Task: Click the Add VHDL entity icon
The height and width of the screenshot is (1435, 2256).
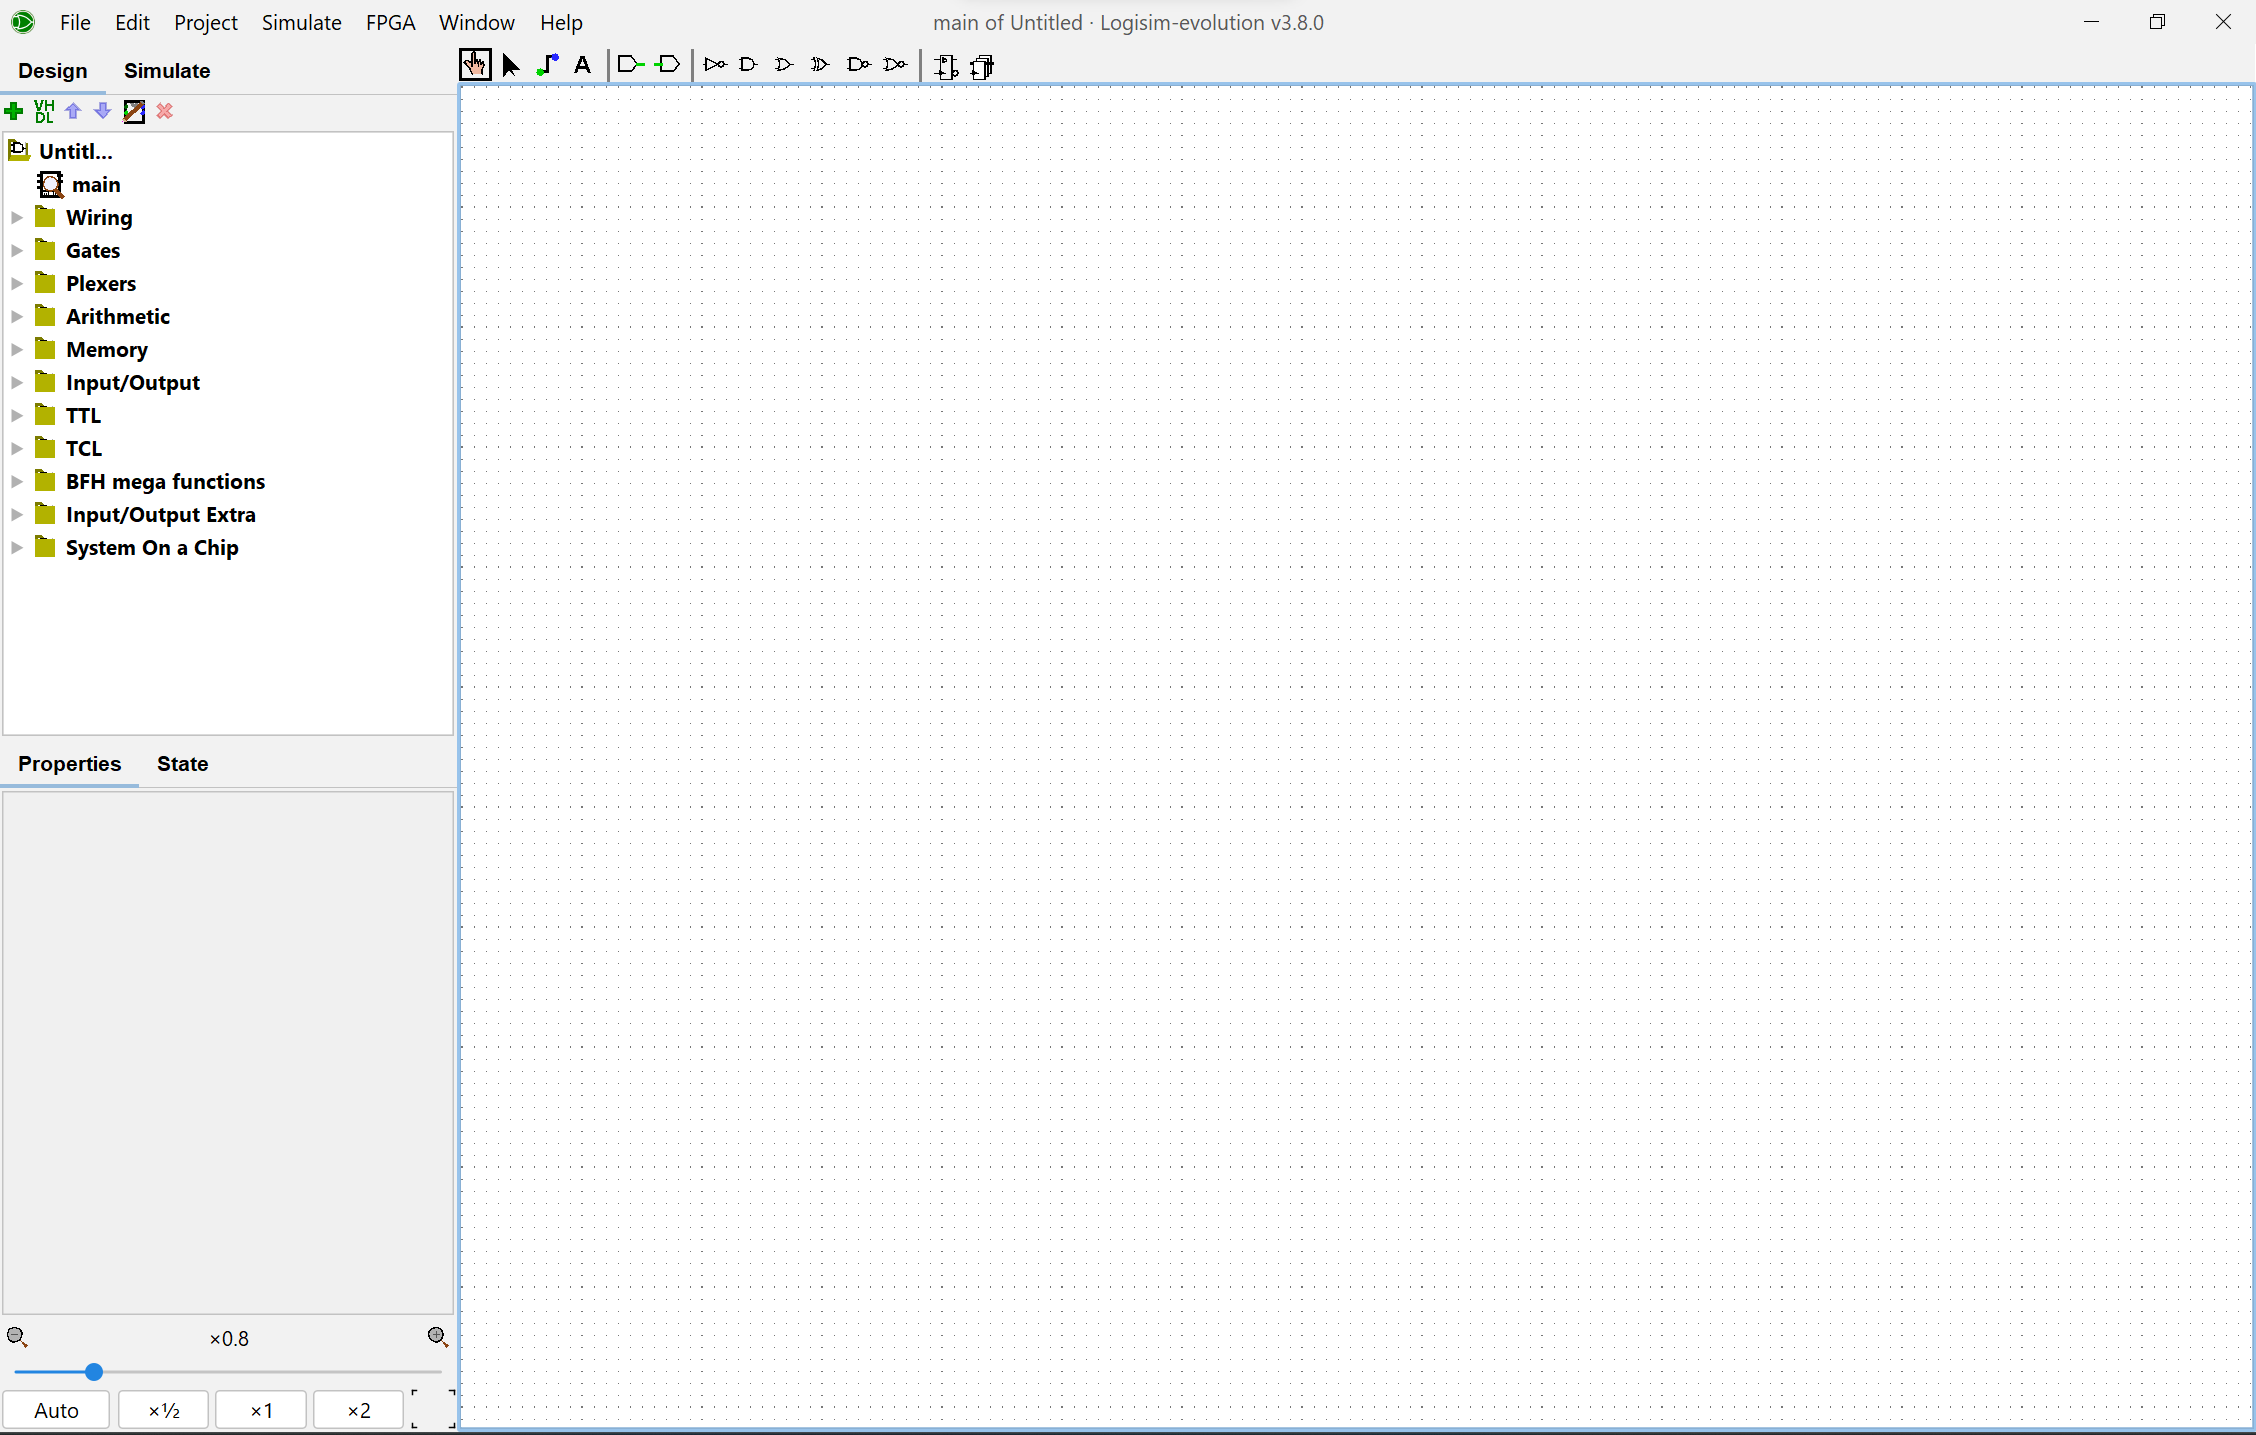Action: click(x=44, y=111)
